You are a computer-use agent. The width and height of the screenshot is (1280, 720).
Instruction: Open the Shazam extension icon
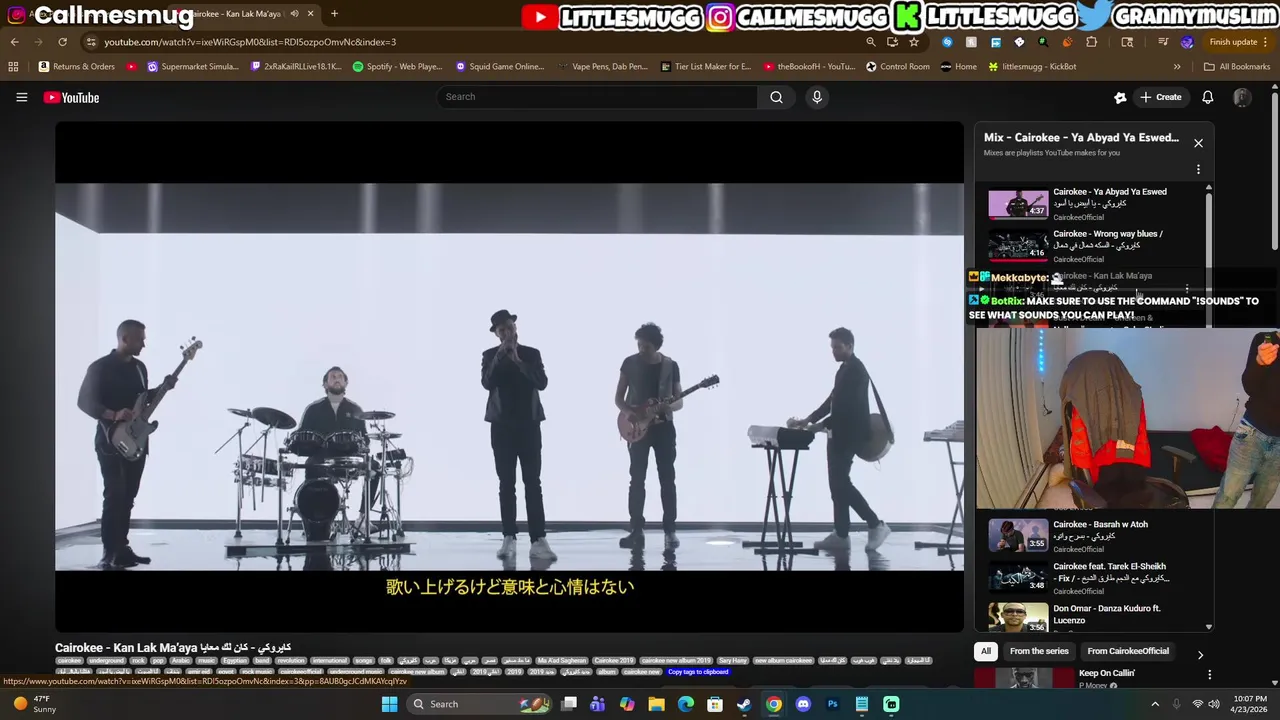click(947, 42)
